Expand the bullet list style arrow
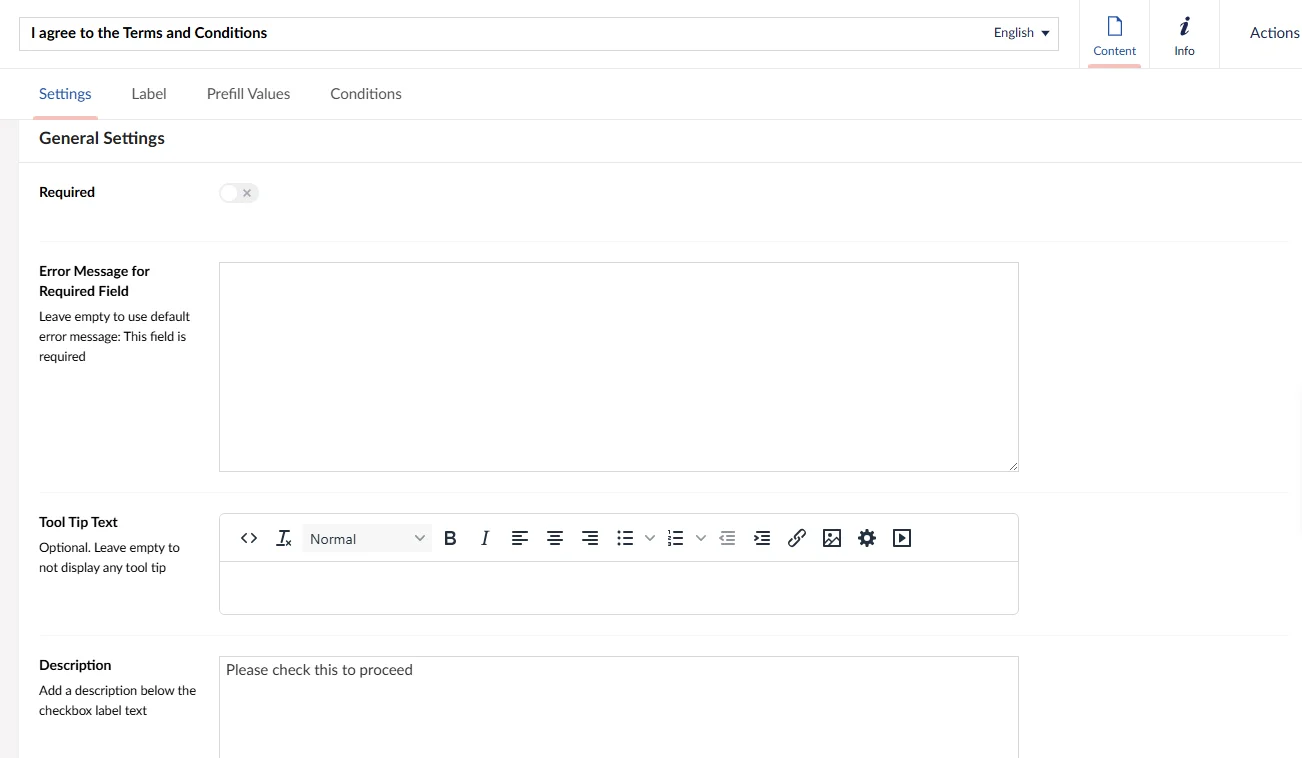Image resolution: width=1302 pixels, height=758 pixels. tap(650, 538)
